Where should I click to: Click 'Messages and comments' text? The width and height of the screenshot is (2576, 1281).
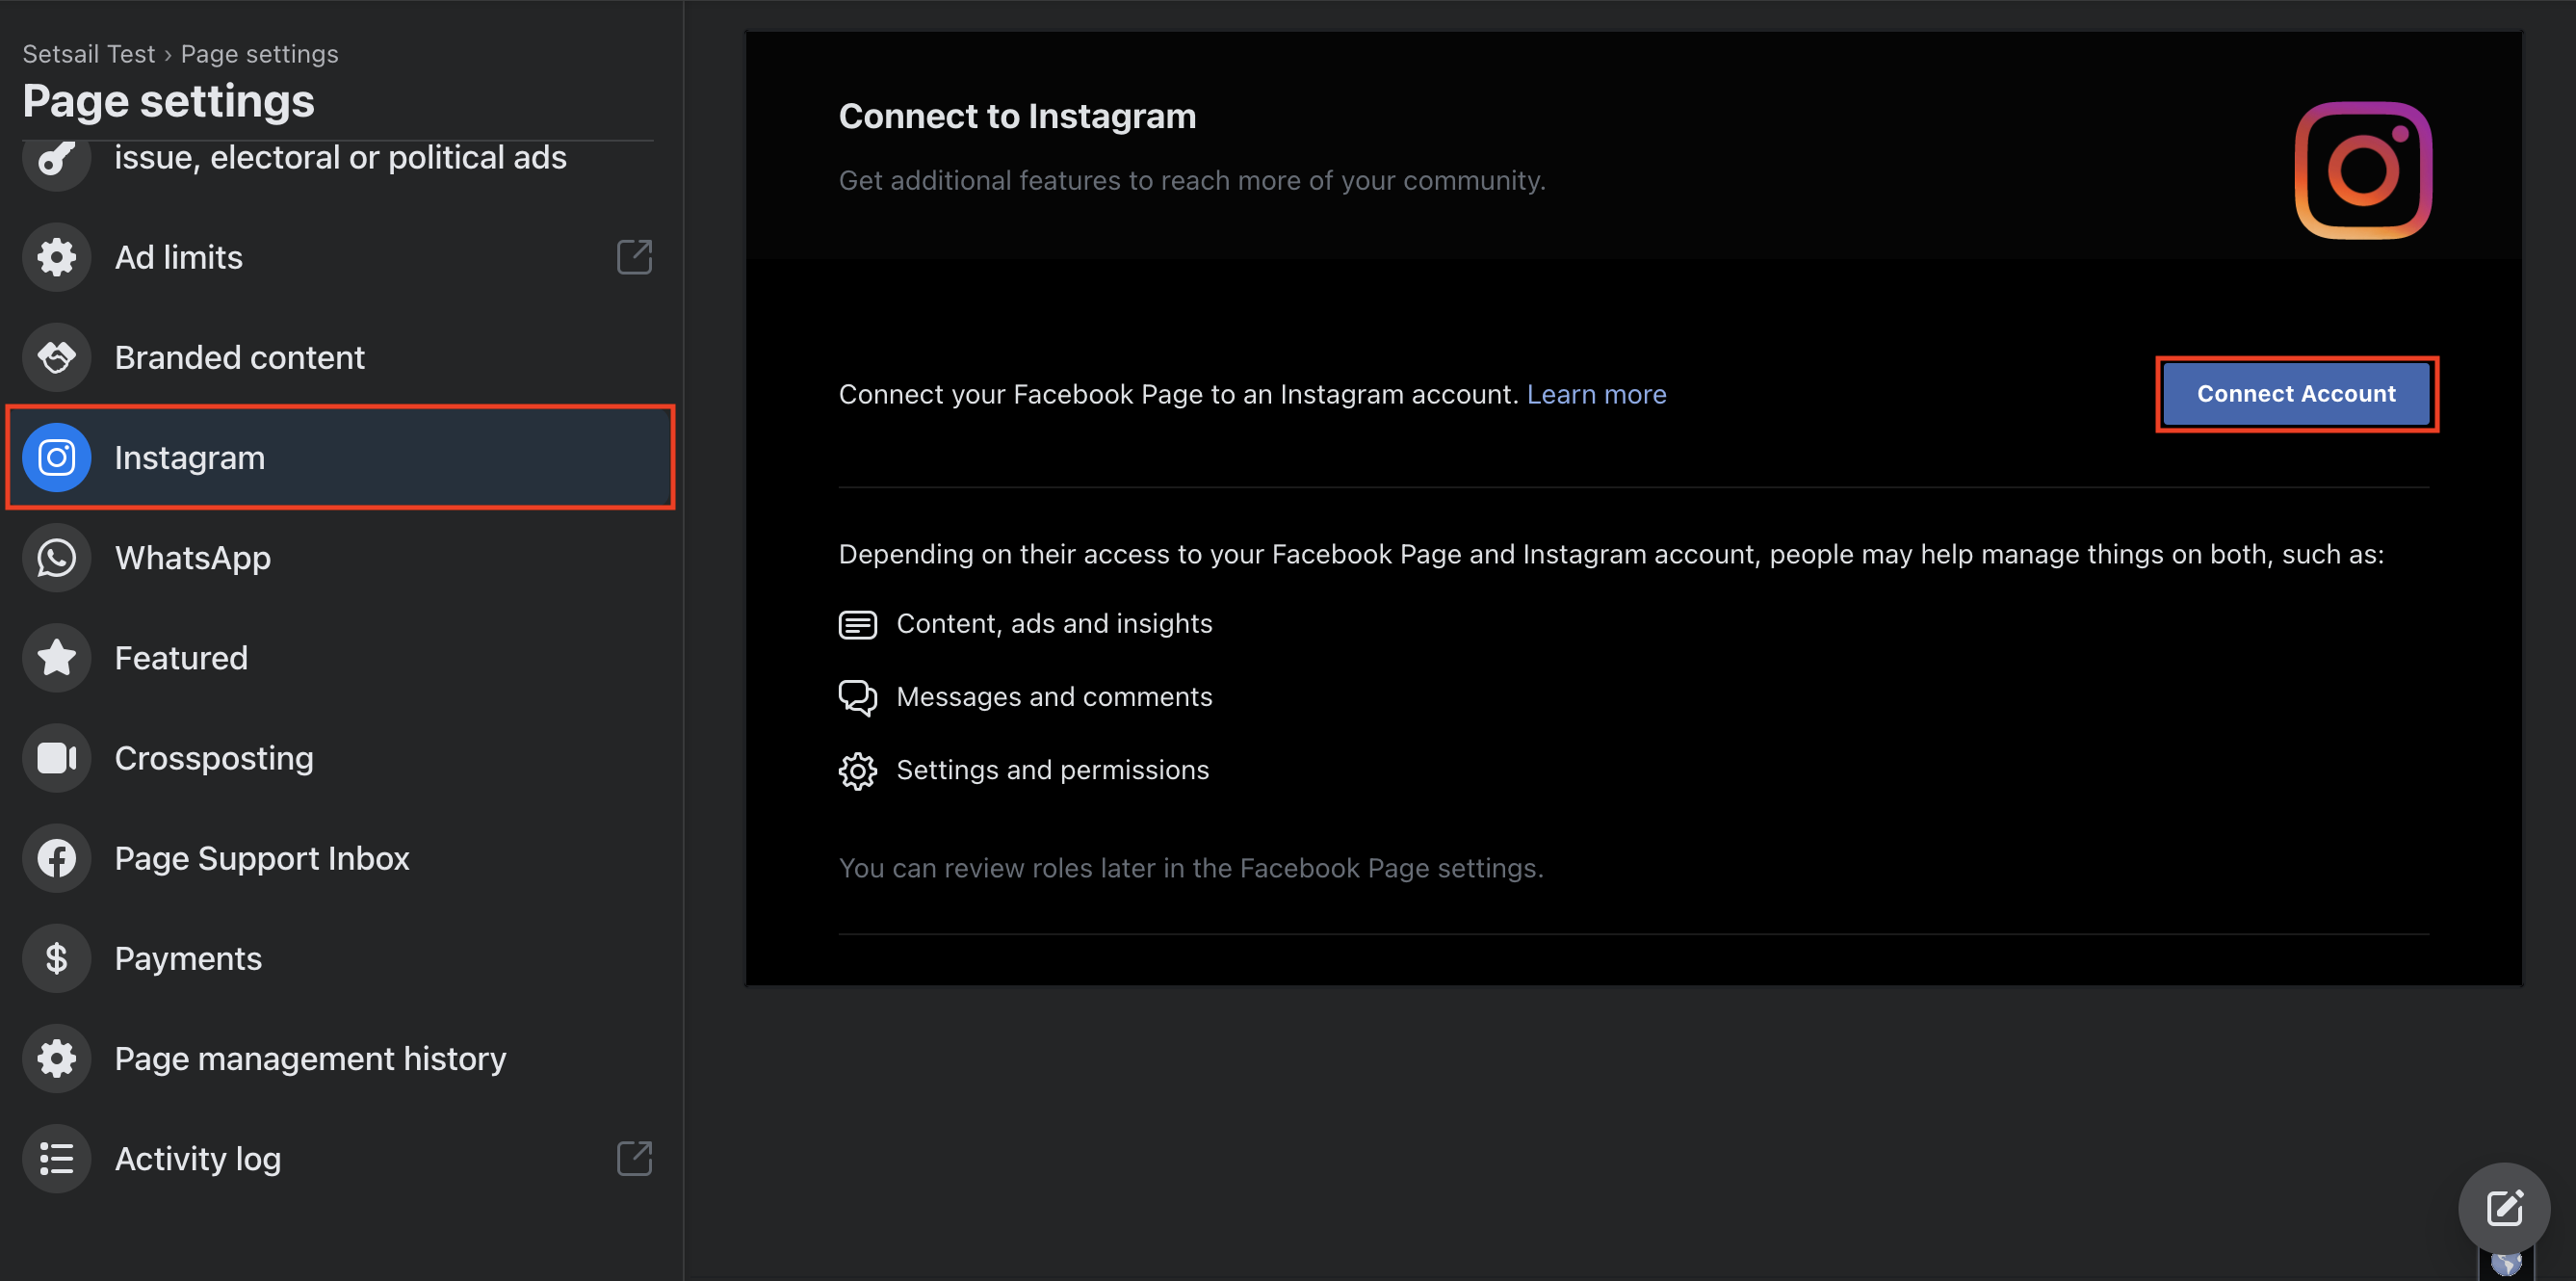[x=1054, y=697]
